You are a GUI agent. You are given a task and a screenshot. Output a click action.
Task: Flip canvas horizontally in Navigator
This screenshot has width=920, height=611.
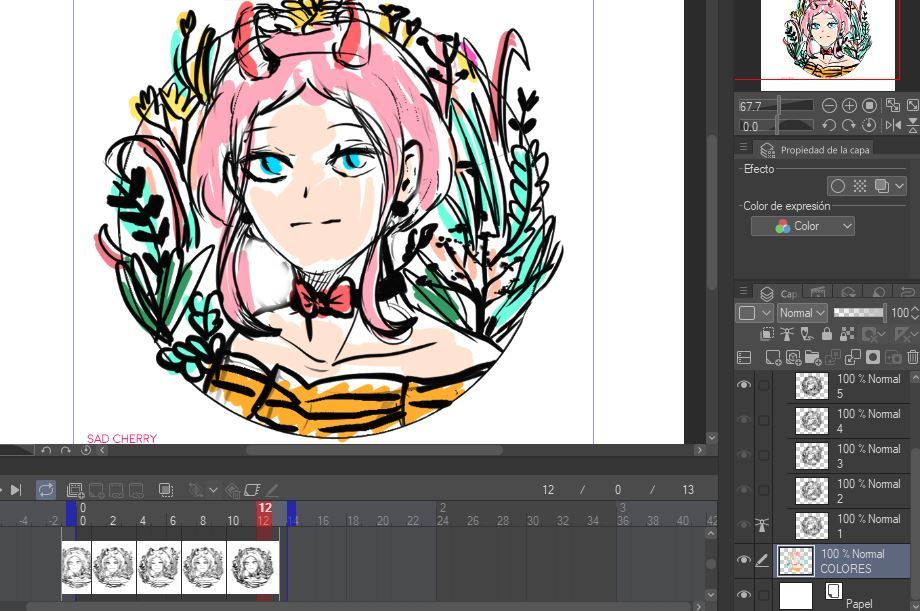click(893, 125)
